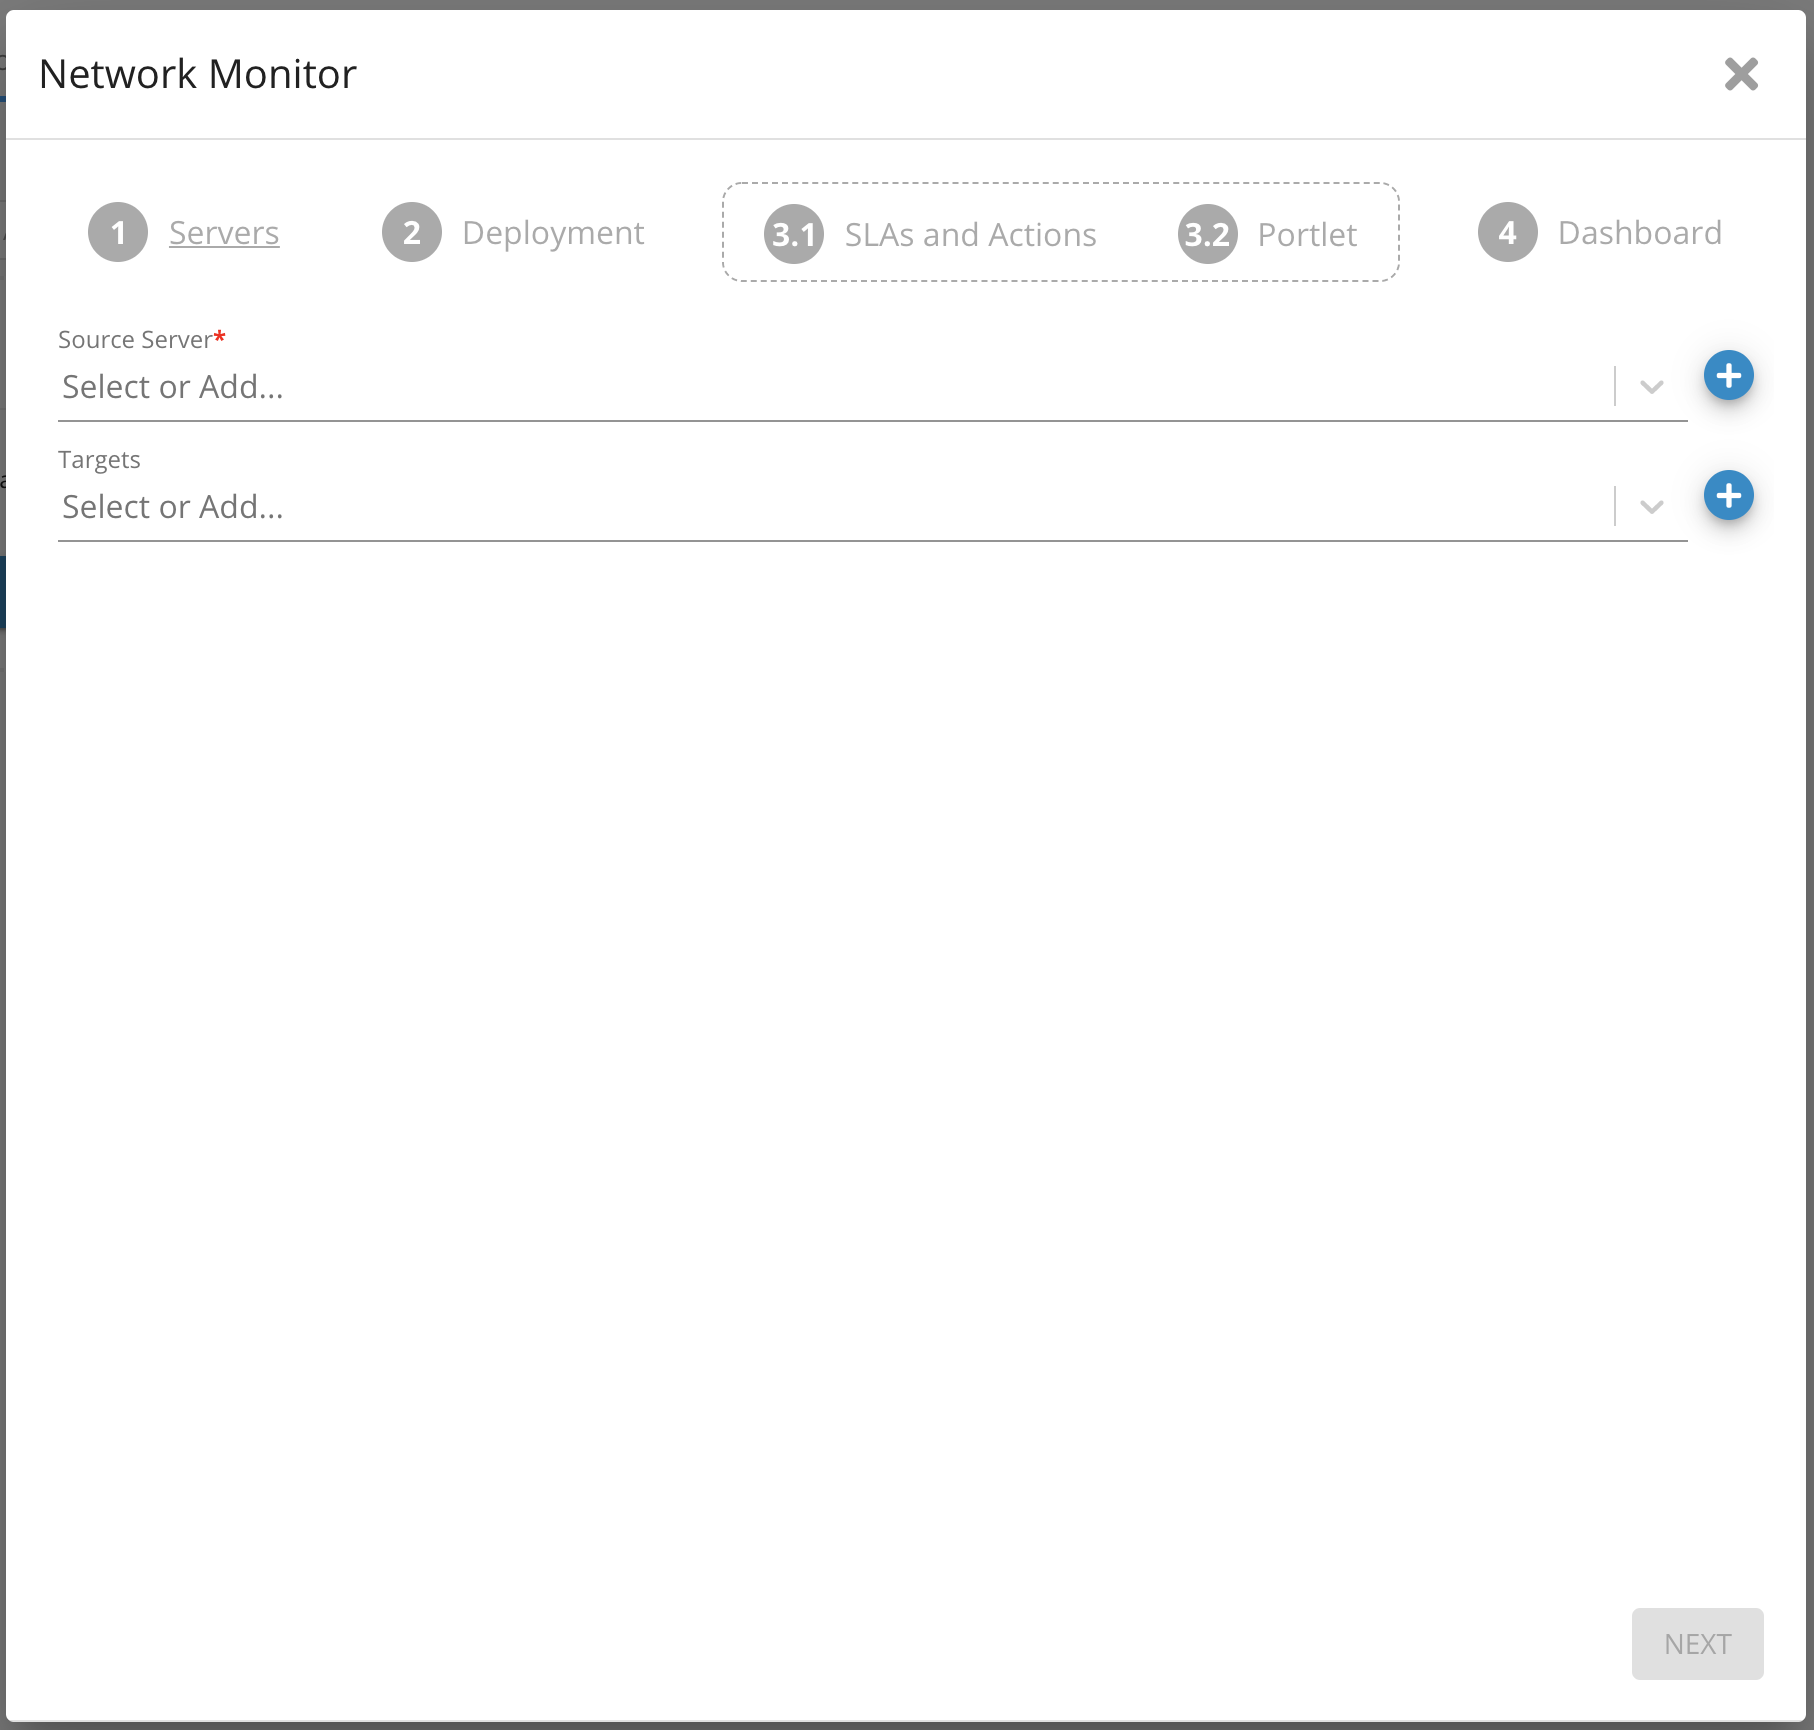Click the step 1 circle icon

(x=118, y=232)
